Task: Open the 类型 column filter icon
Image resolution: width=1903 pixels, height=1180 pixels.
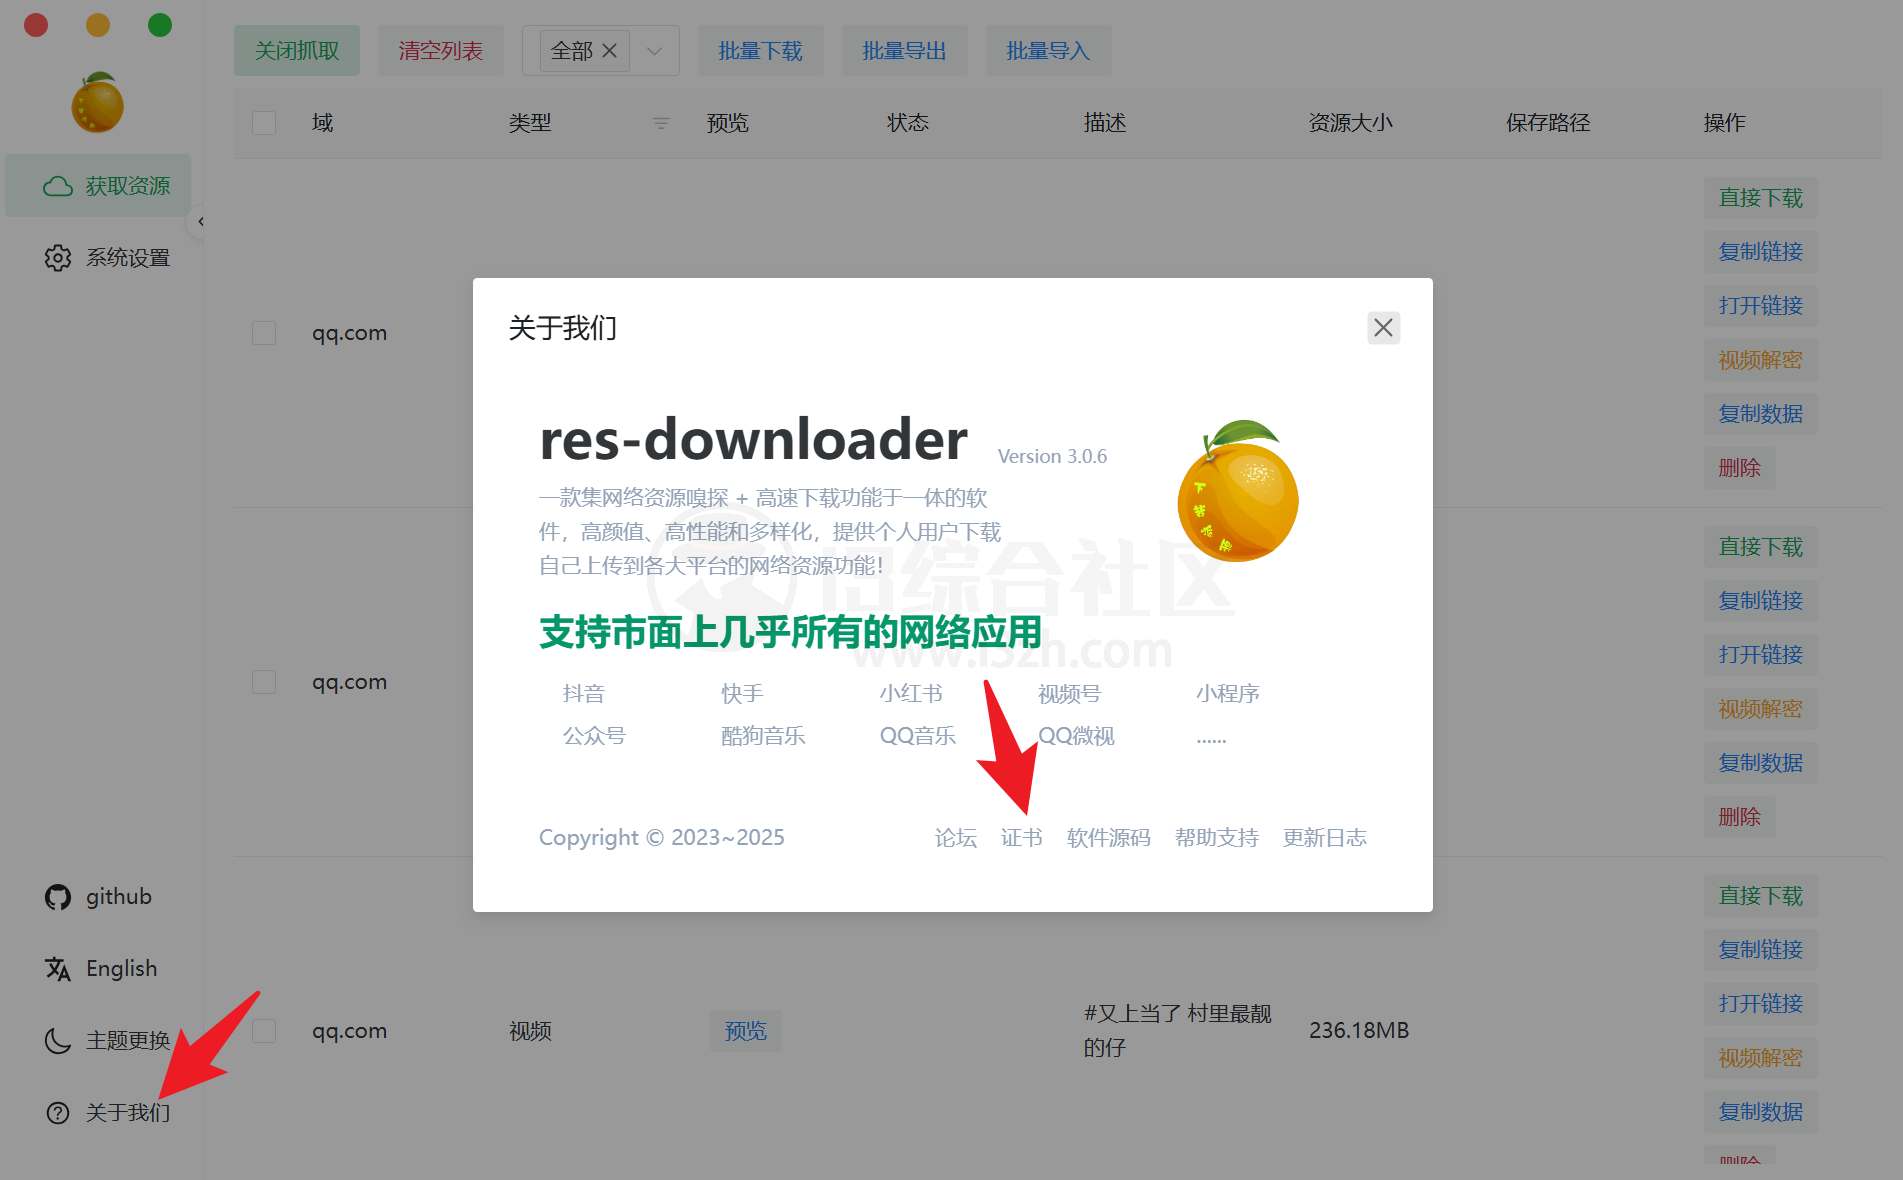Action: [x=661, y=122]
